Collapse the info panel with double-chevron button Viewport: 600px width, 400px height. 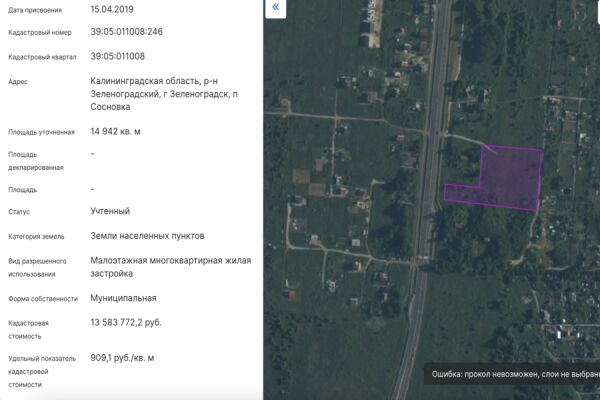(276, 9)
